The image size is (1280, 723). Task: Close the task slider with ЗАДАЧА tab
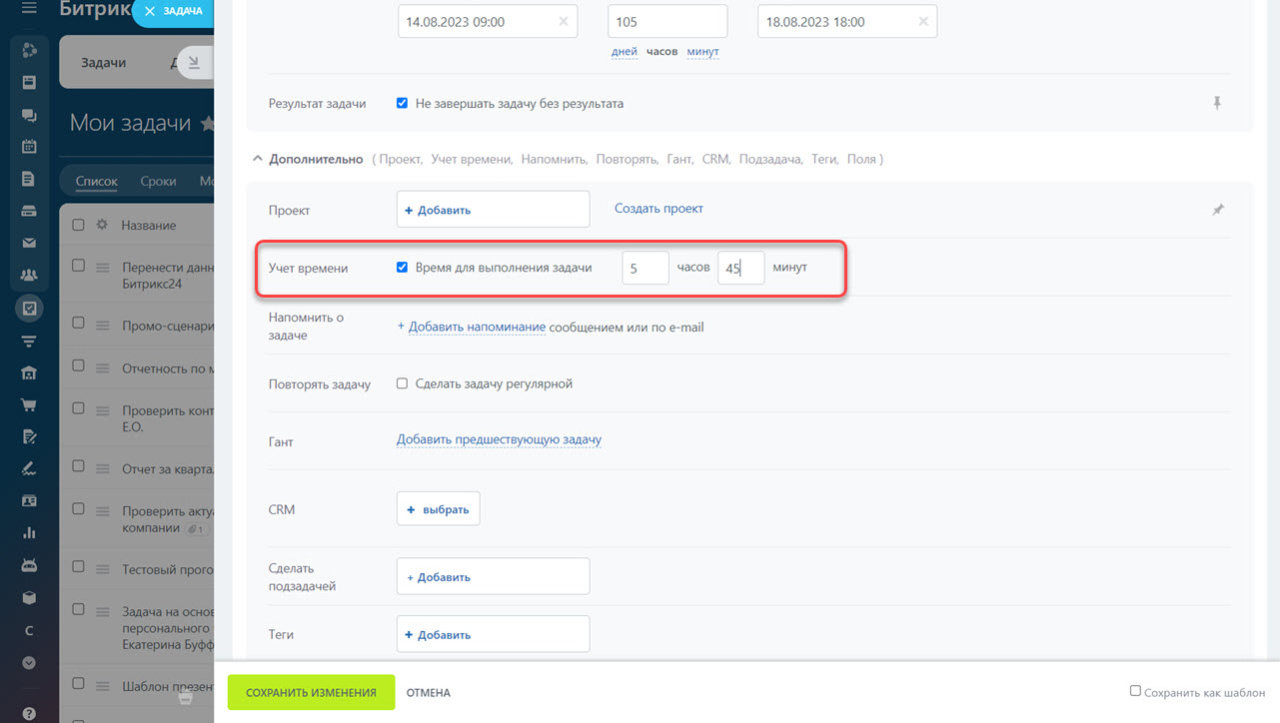point(149,11)
